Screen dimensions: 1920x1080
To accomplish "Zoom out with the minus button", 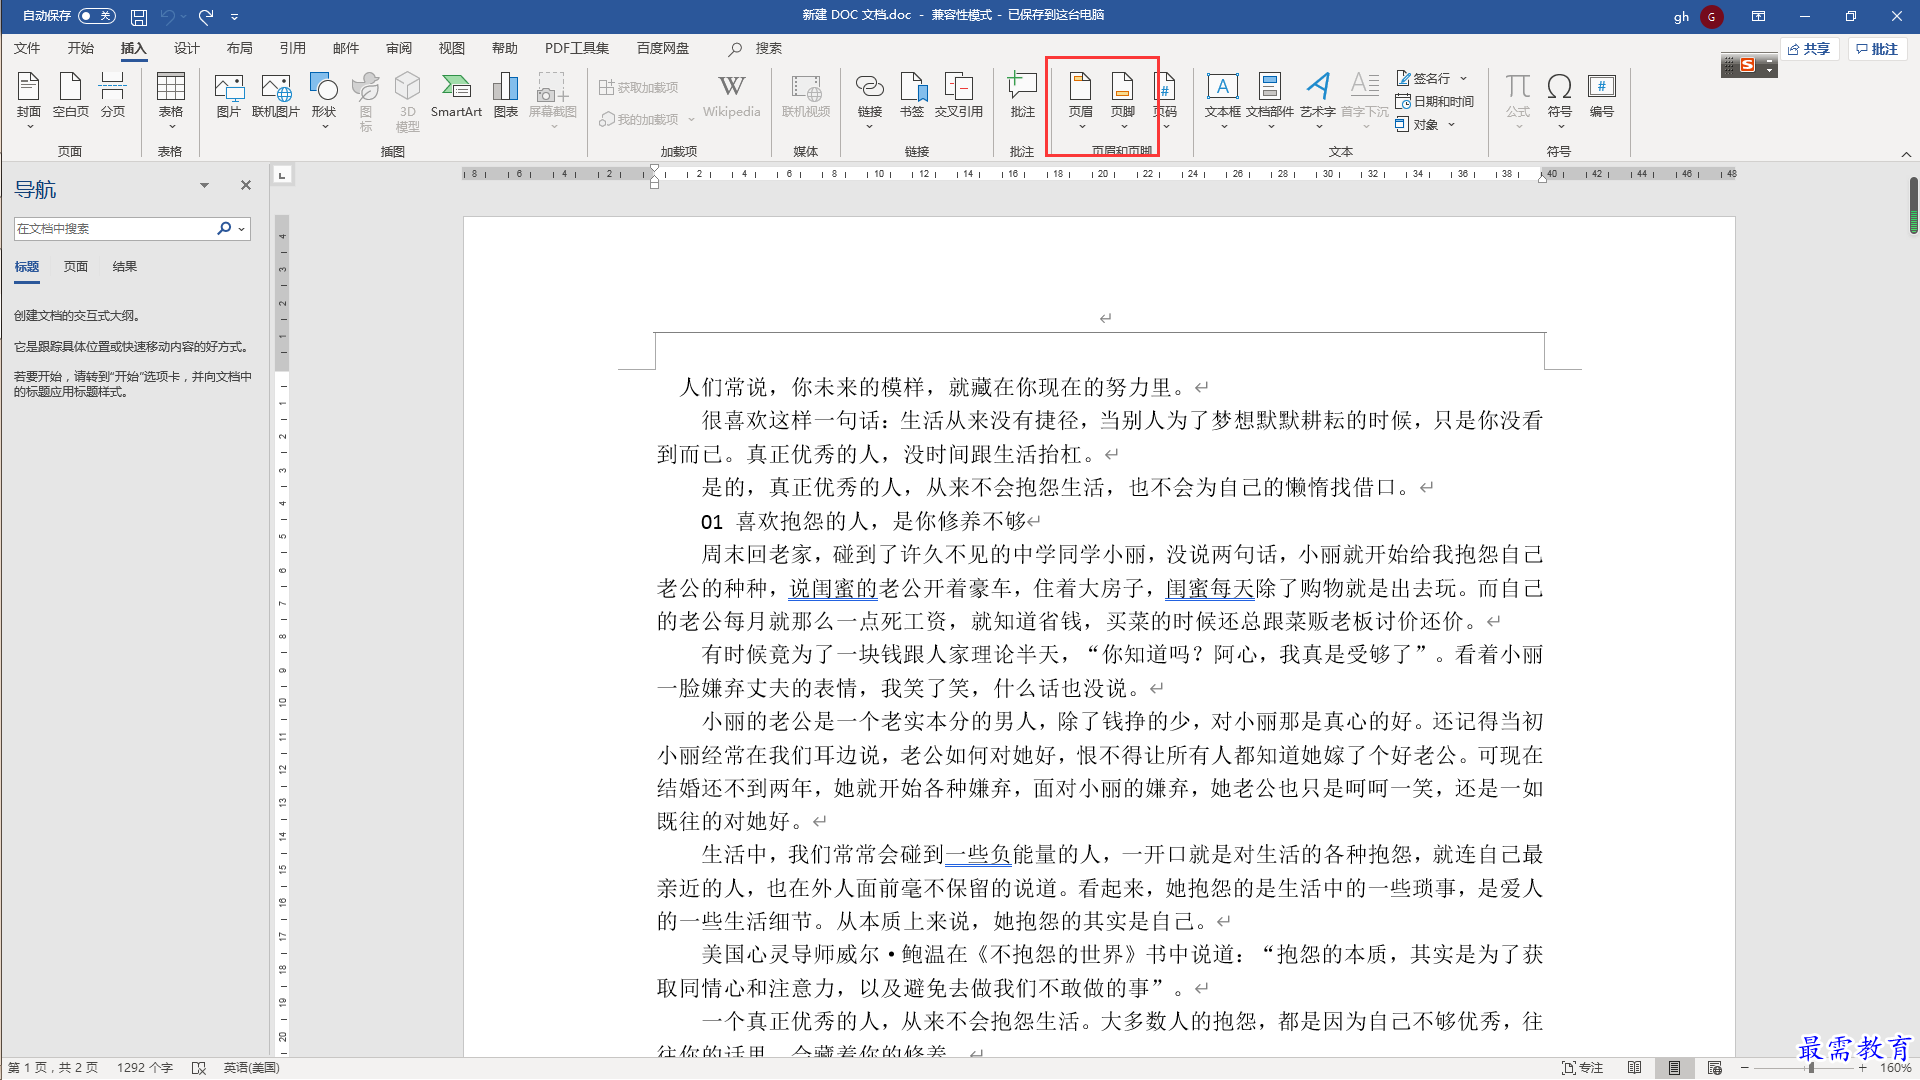I will coord(1745,1068).
